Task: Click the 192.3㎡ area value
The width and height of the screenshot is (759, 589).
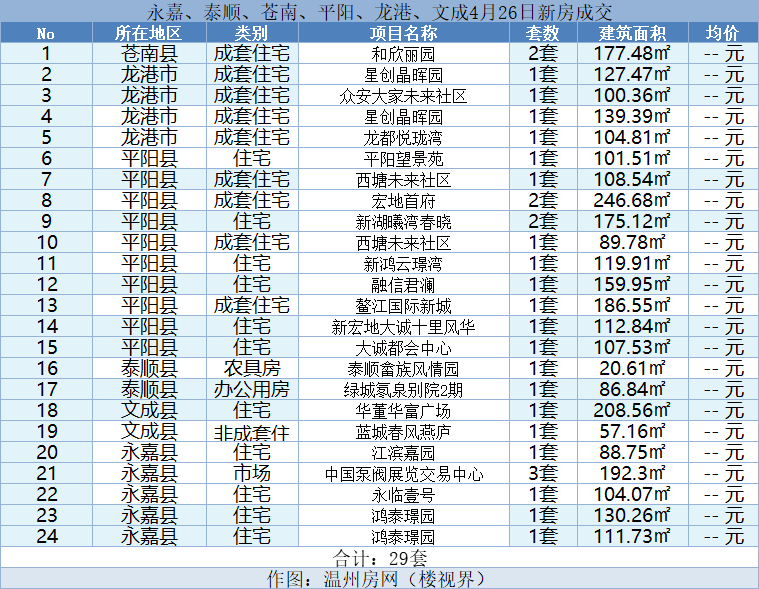Action: click(x=632, y=473)
